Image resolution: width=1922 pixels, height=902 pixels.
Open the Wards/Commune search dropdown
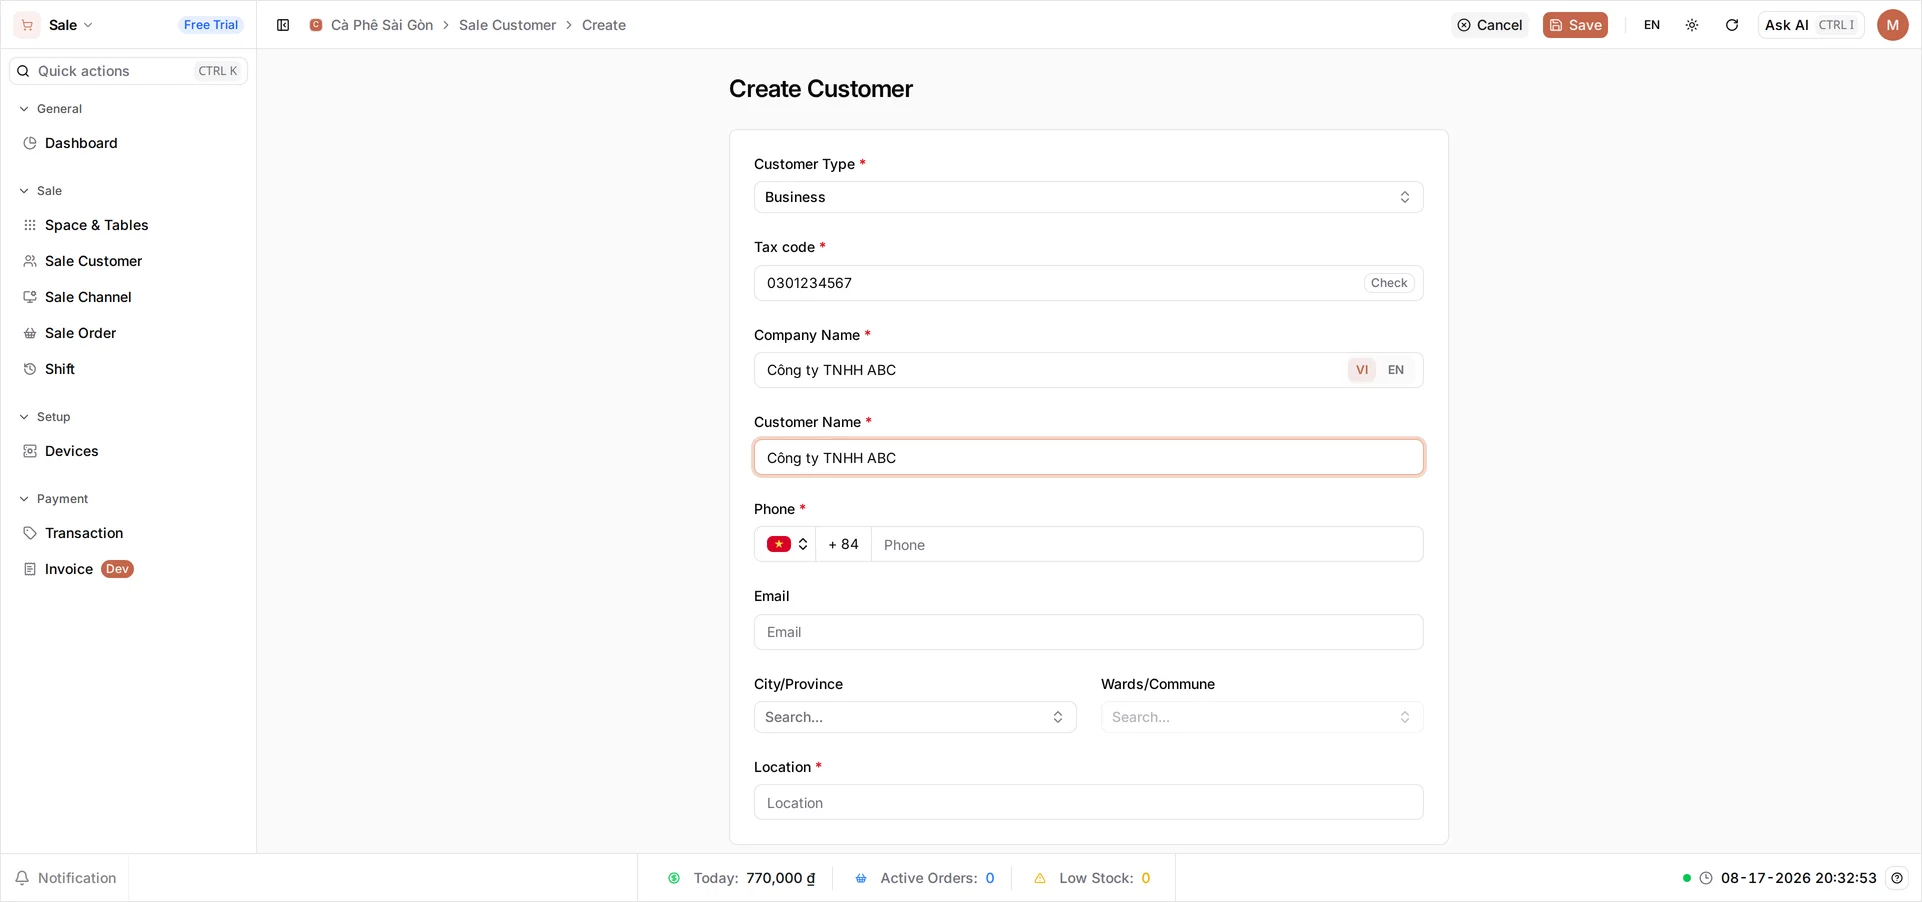1262,717
